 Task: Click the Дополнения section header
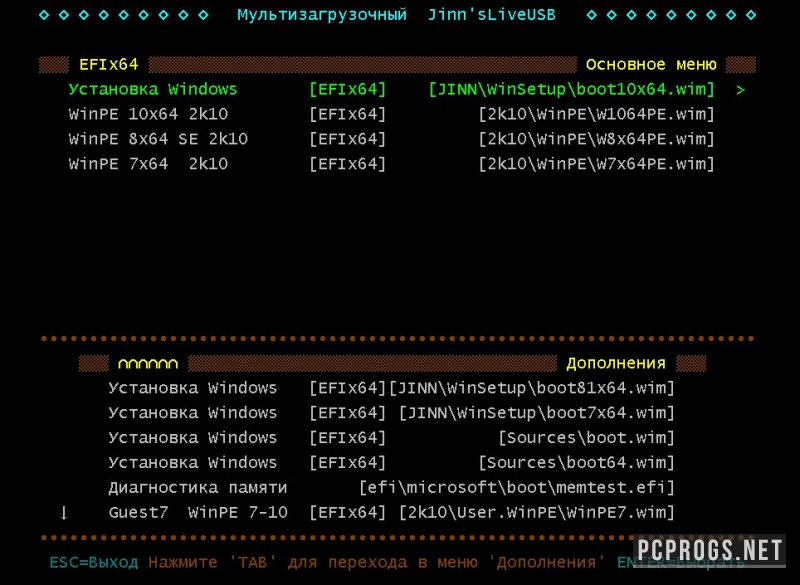(x=616, y=363)
